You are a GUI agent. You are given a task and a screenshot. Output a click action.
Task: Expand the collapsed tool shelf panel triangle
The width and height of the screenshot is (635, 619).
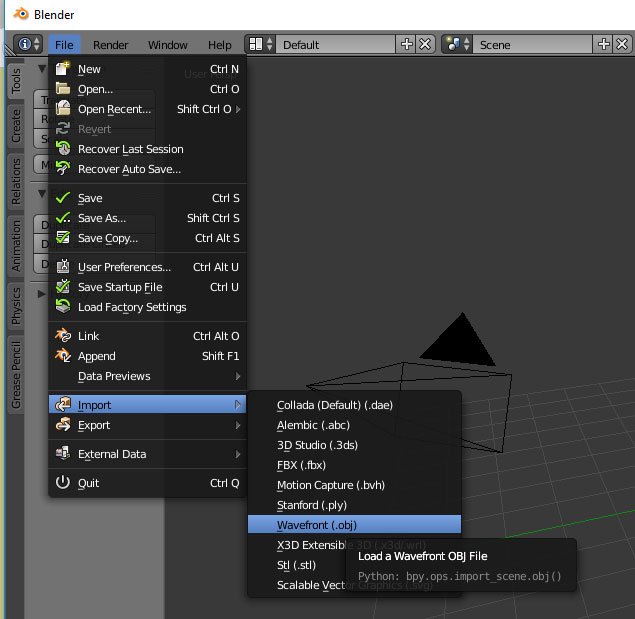pyautogui.click(x=41, y=294)
